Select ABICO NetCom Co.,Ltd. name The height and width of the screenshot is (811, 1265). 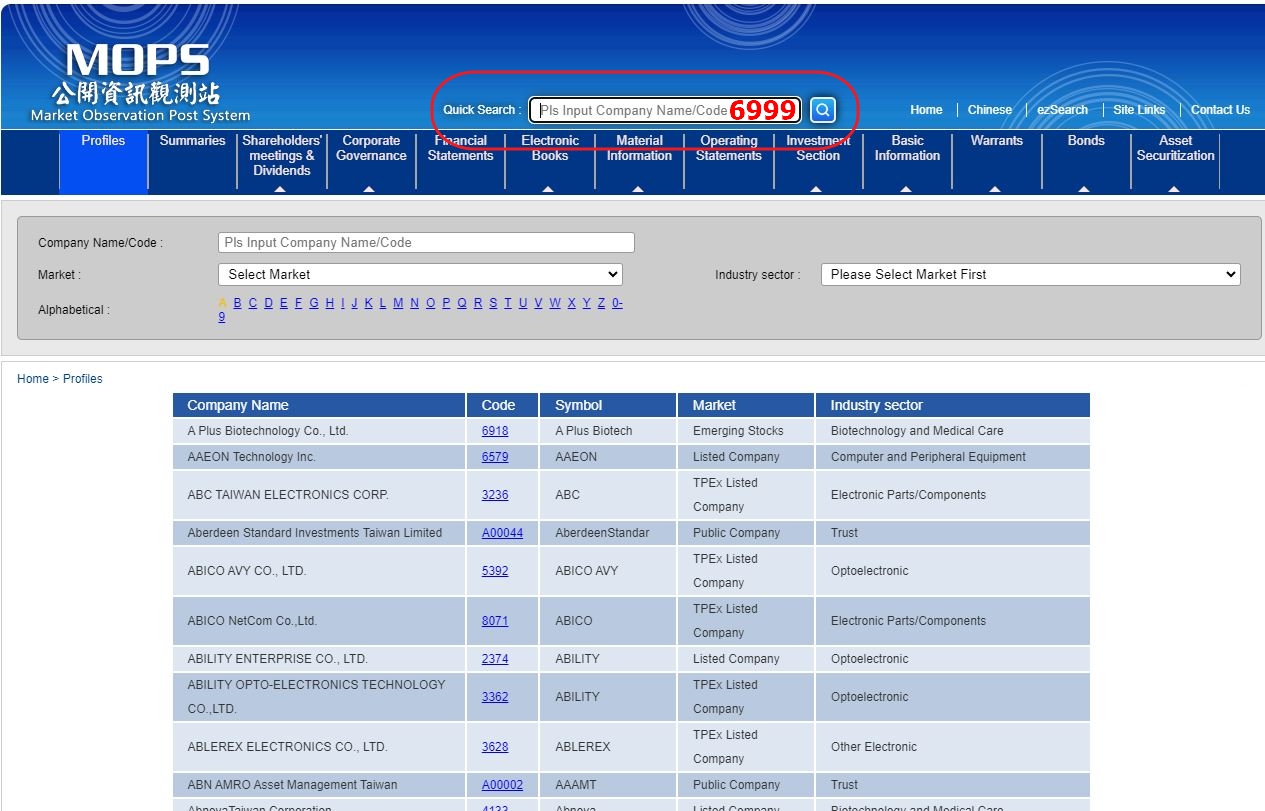[x=252, y=621]
